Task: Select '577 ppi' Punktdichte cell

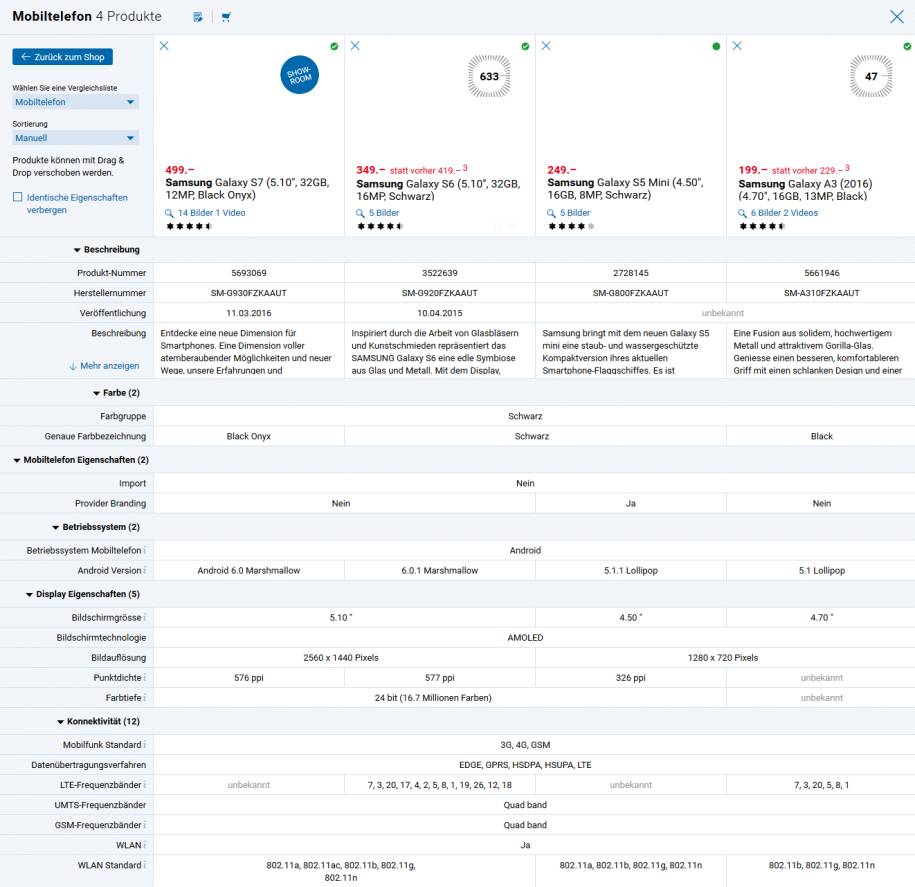Action: pyautogui.click(x=439, y=678)
